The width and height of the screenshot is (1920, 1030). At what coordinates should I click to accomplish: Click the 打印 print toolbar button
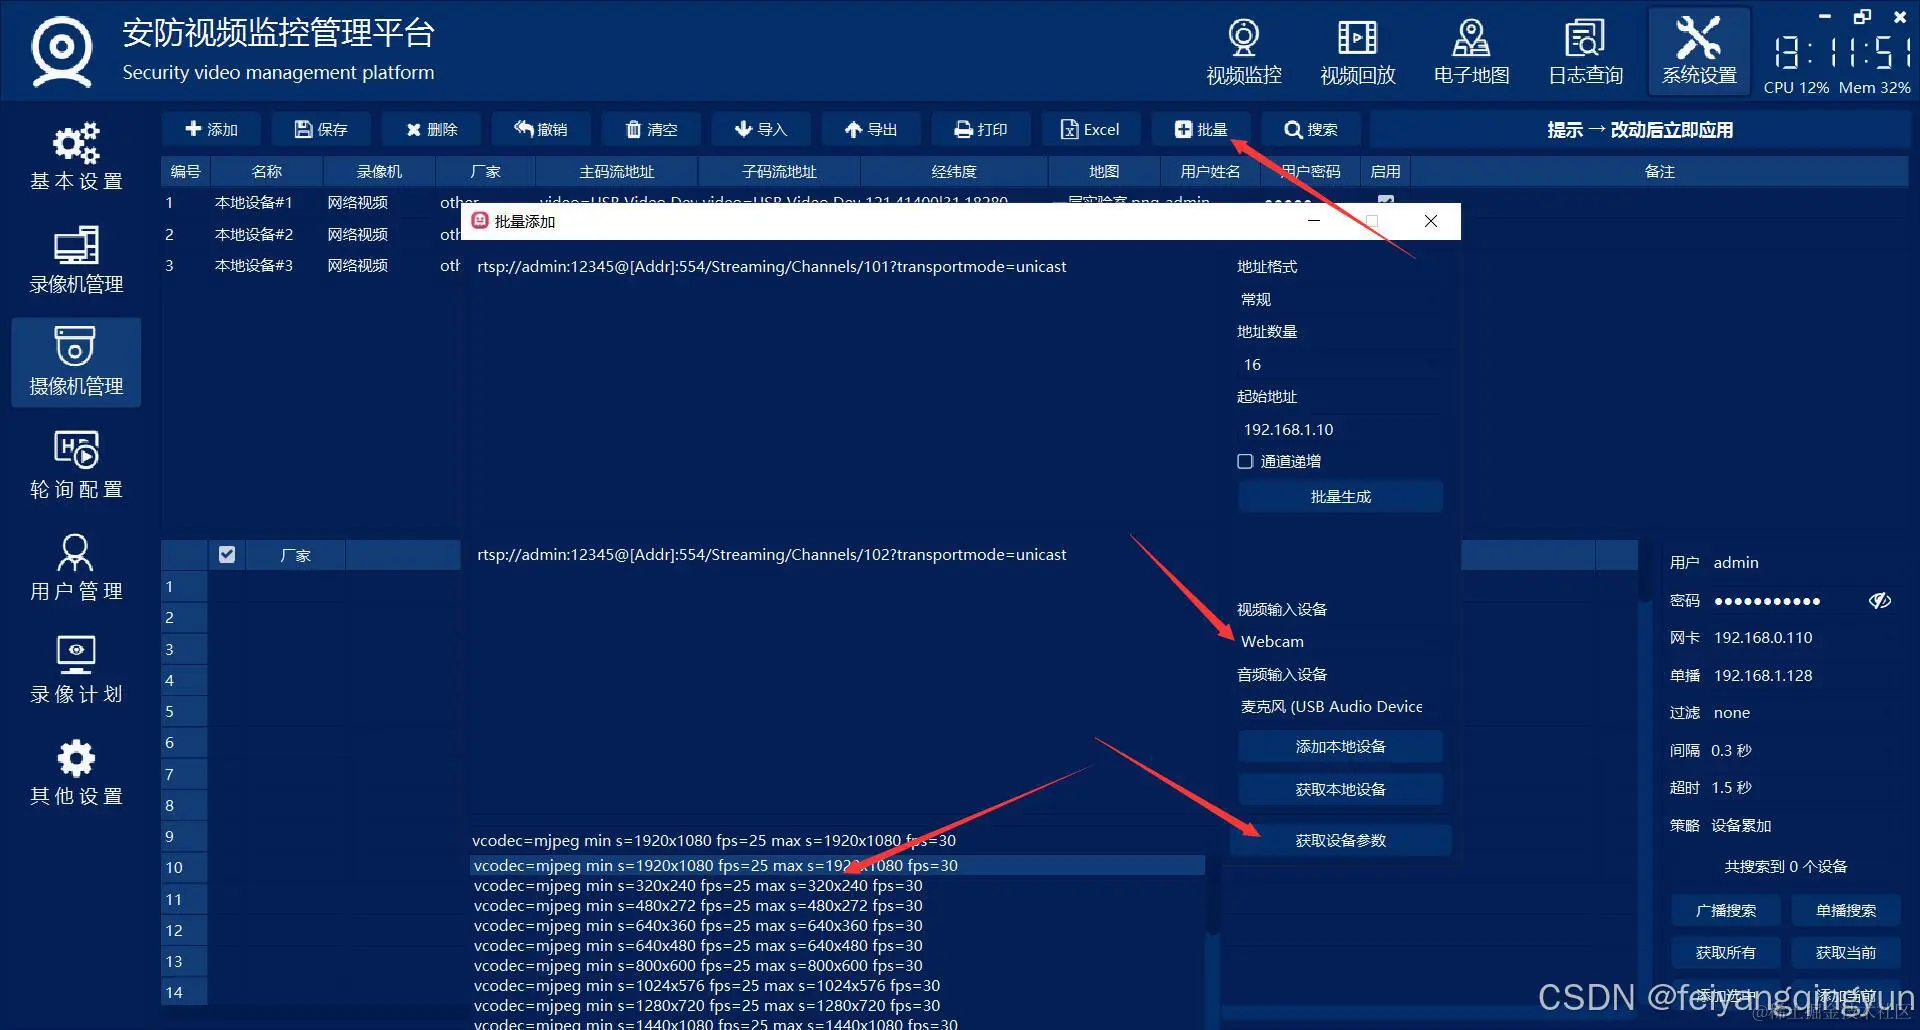[981, 129]
